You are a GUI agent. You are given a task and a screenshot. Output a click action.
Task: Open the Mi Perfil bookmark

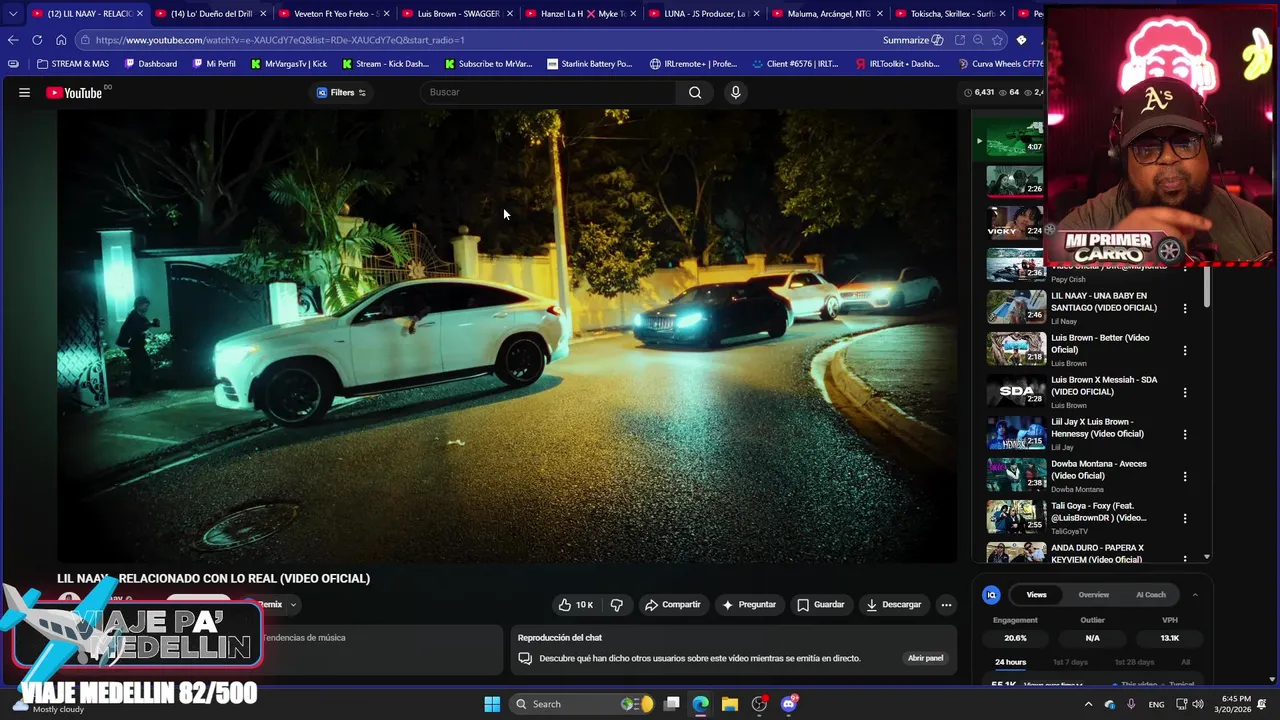point(214,64)
